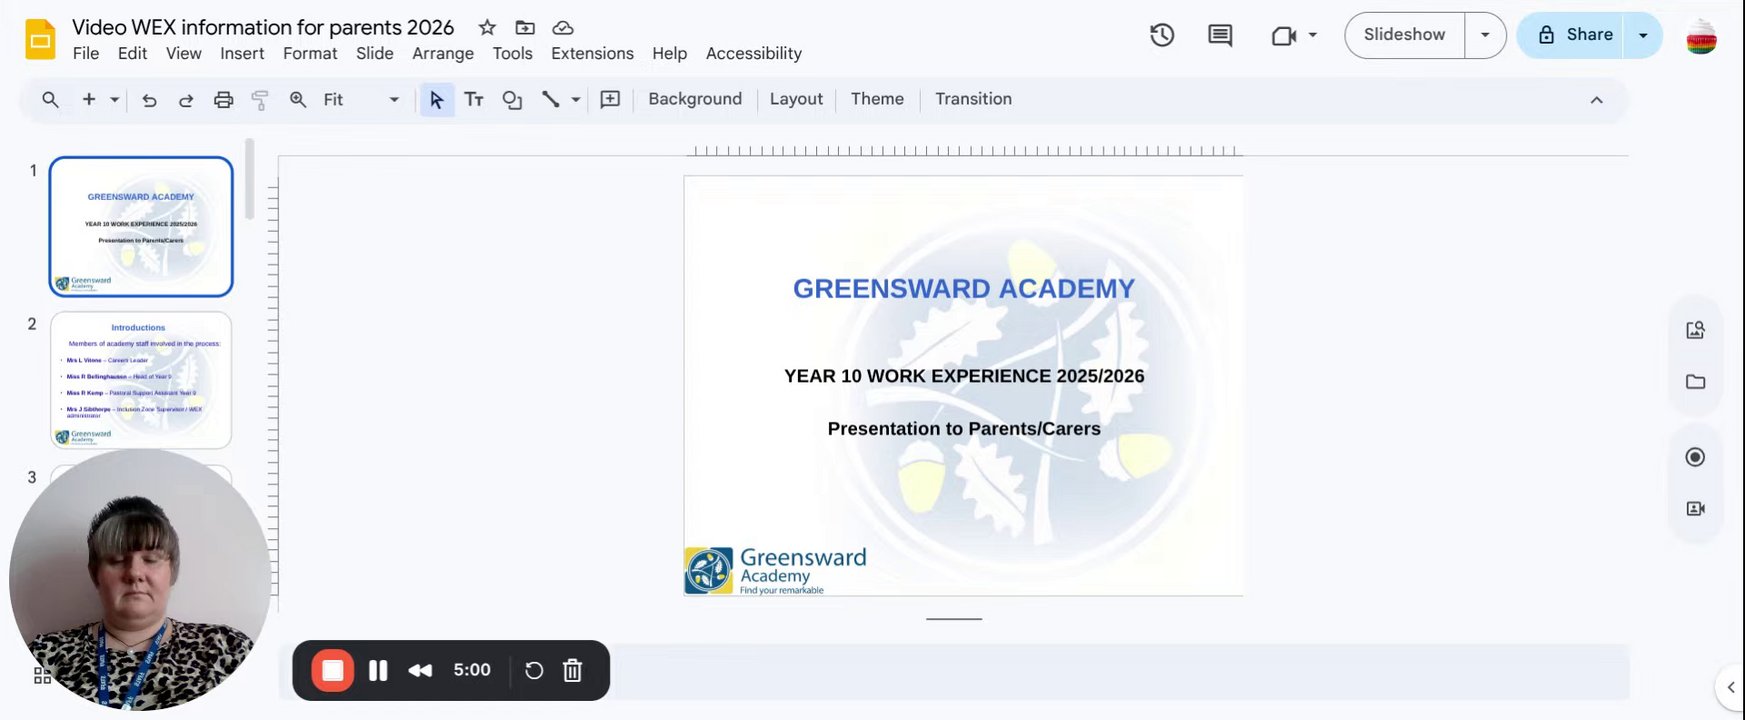Open Slideshow options dropdown arrow
The width and height of the screenshot is (1745, 720).
click(x=1485, y=35)
